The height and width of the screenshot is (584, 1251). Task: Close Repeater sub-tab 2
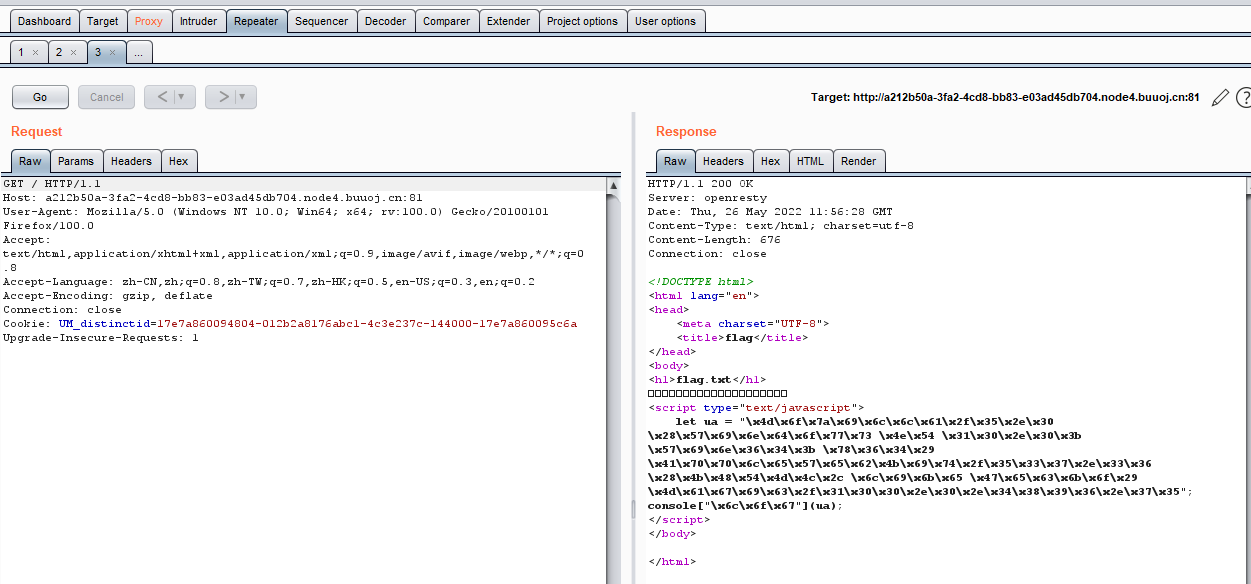[x=74, y=53]
